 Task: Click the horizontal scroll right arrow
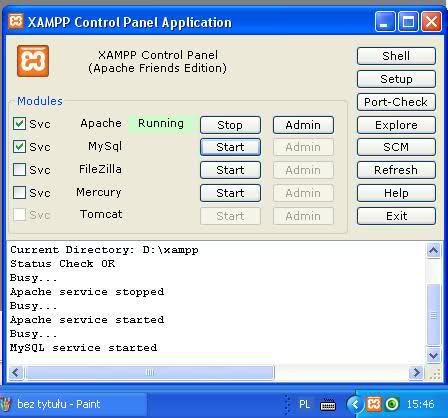click(416, 372)
